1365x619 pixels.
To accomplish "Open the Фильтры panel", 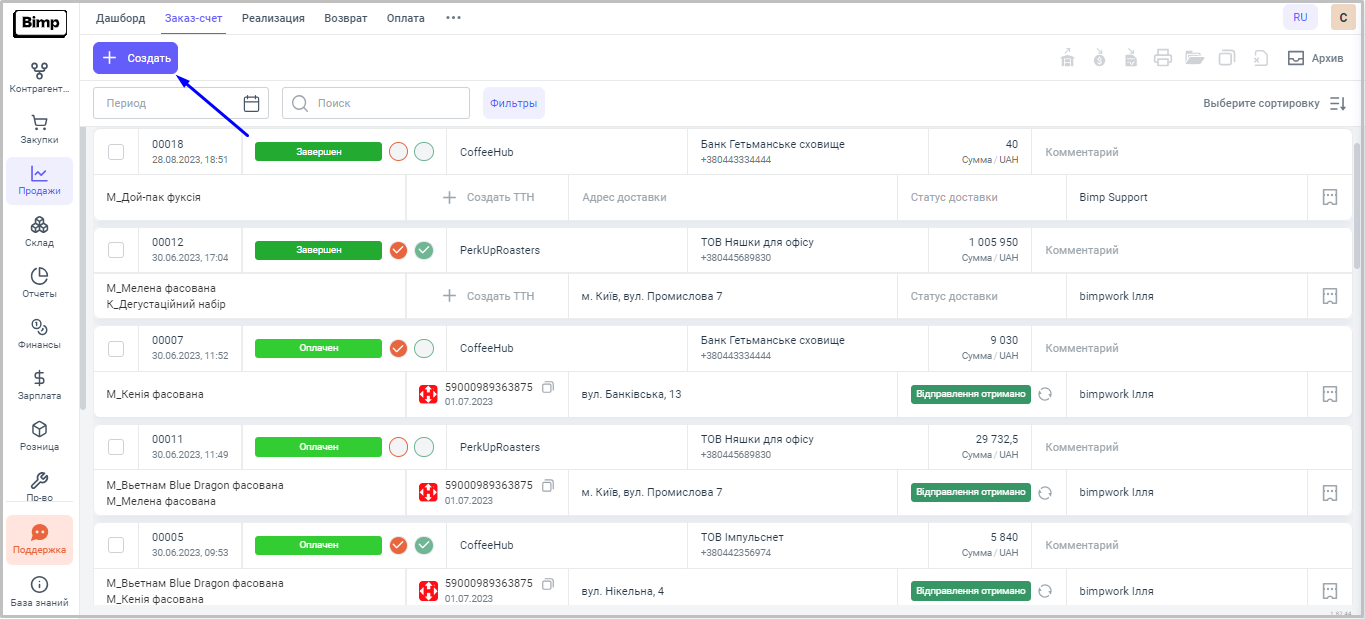I will click(513, 103).
